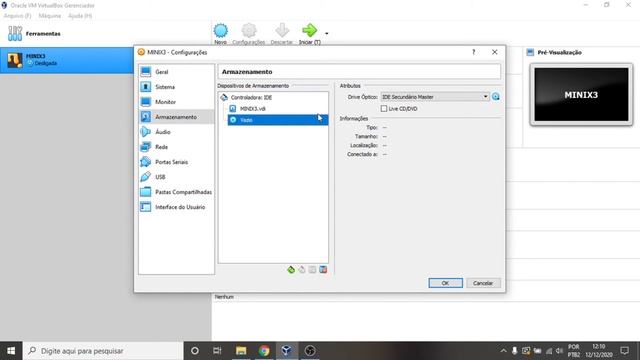Click the volume icon in system tray
The width and height of the screenshot is (640, 360).
coord(559,351)
